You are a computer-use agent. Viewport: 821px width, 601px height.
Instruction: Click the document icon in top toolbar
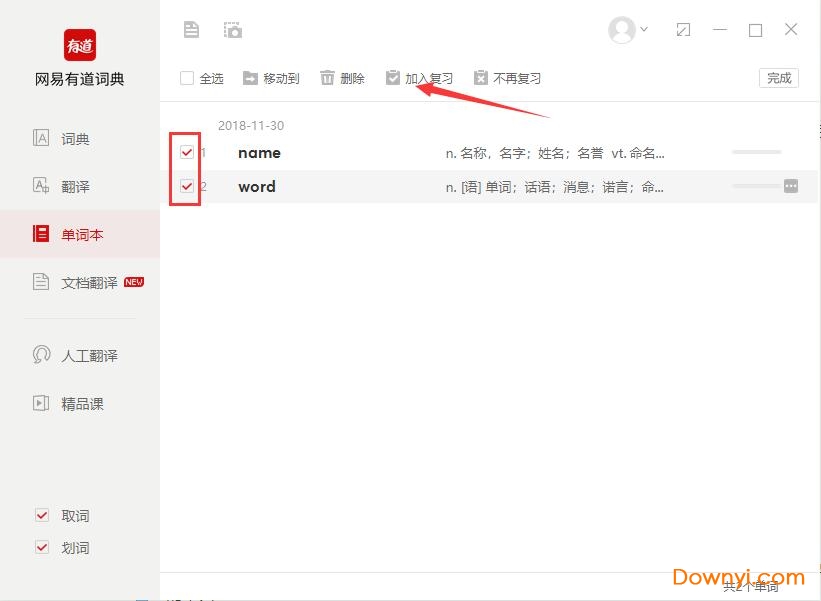(192, 30)
